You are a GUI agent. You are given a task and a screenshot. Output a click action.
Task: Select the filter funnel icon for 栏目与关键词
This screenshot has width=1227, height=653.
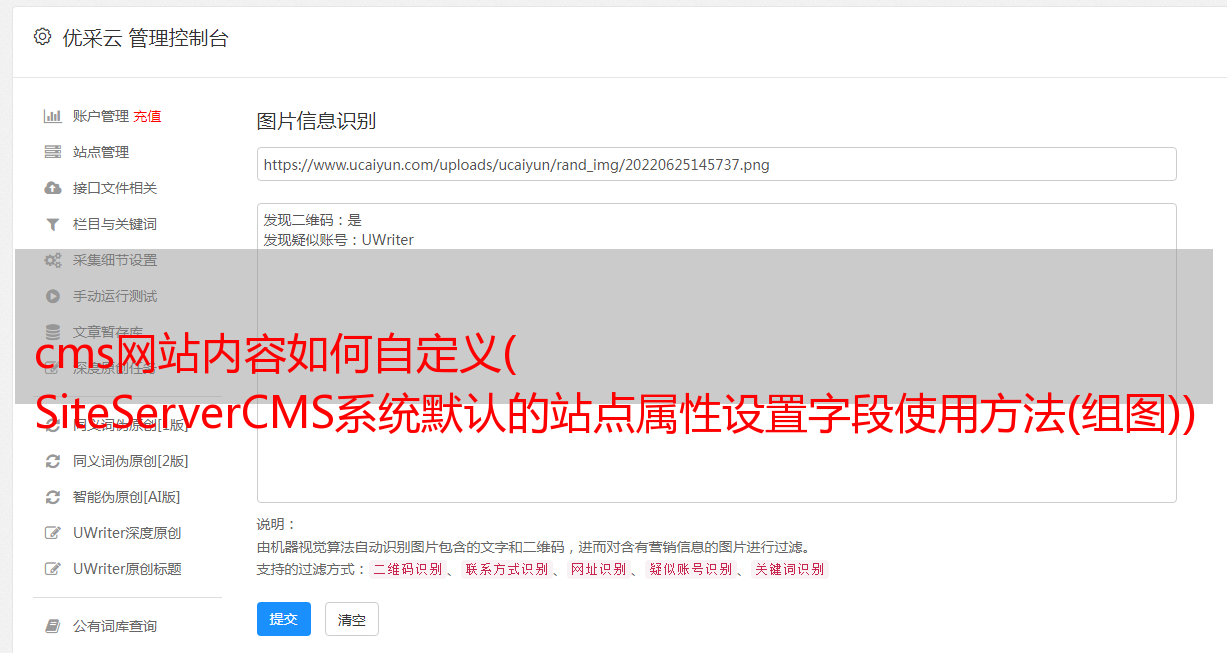(x=53, y=224)
